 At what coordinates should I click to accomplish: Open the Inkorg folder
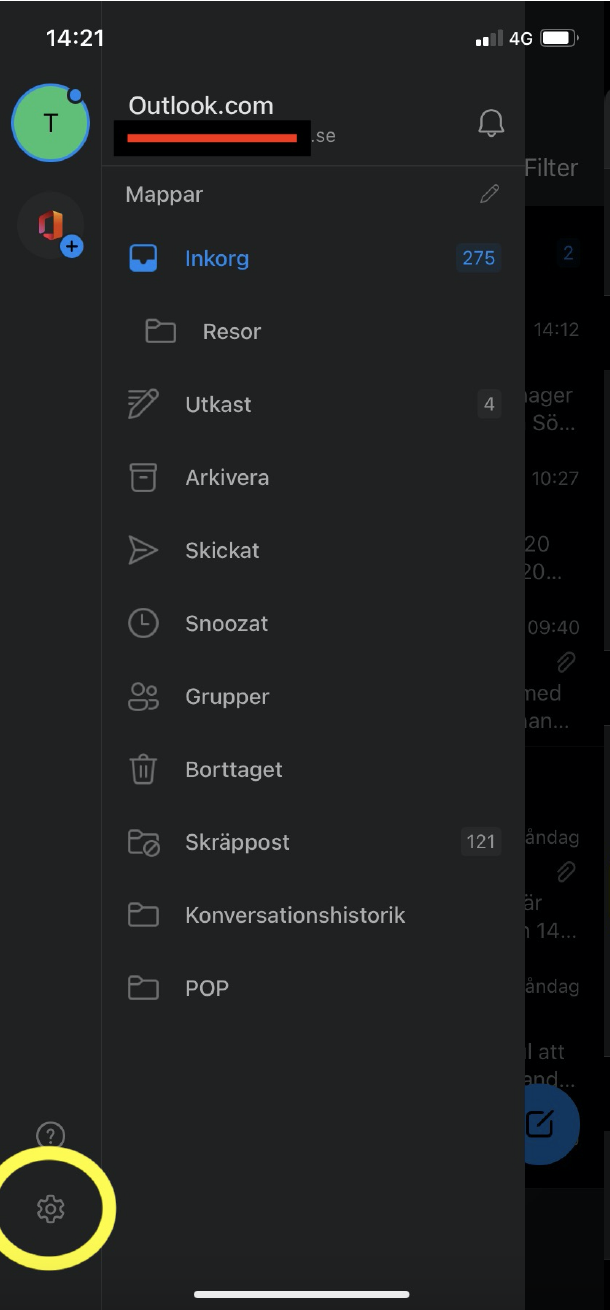217,258
